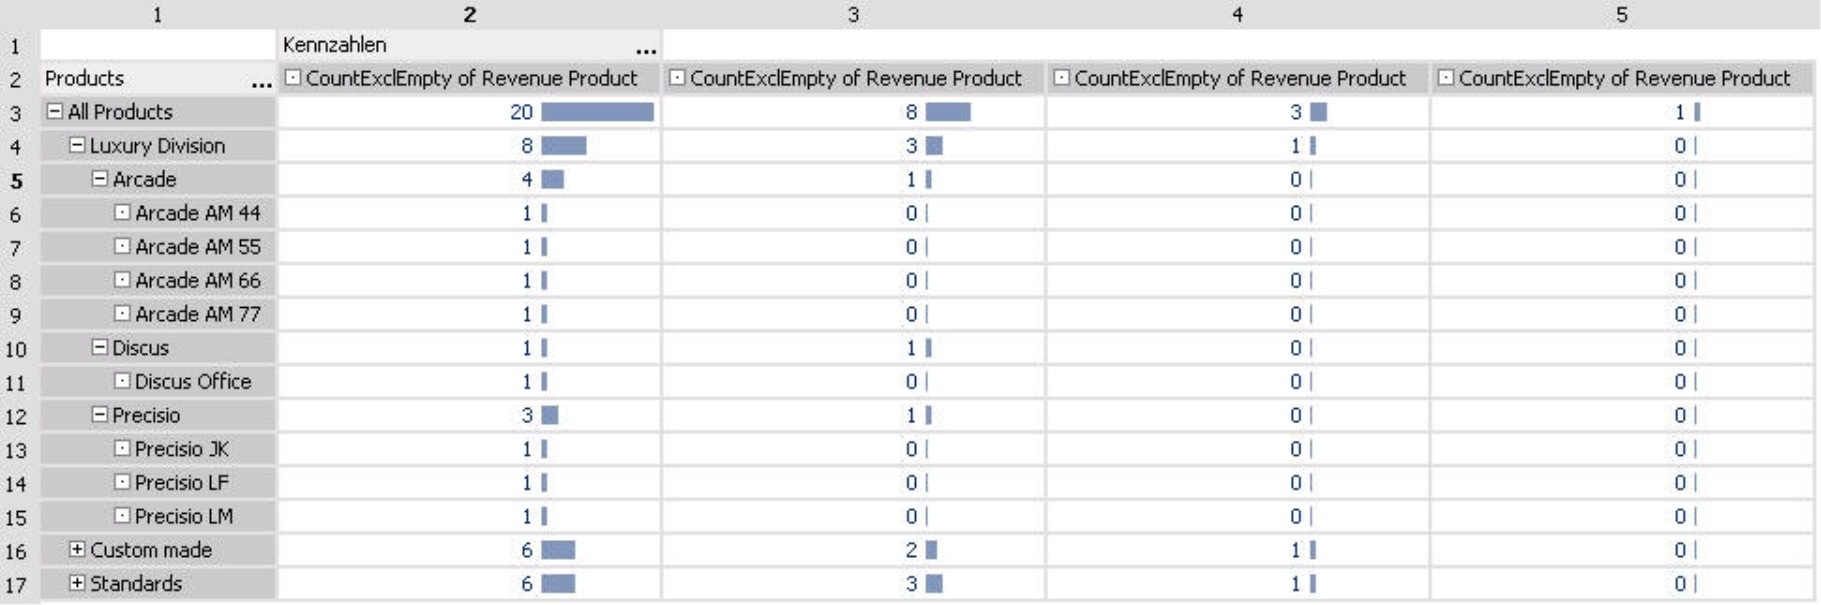Click the Luxury Division bar in column 2
The image size is (1821, 605).
[x=564, y=145]
